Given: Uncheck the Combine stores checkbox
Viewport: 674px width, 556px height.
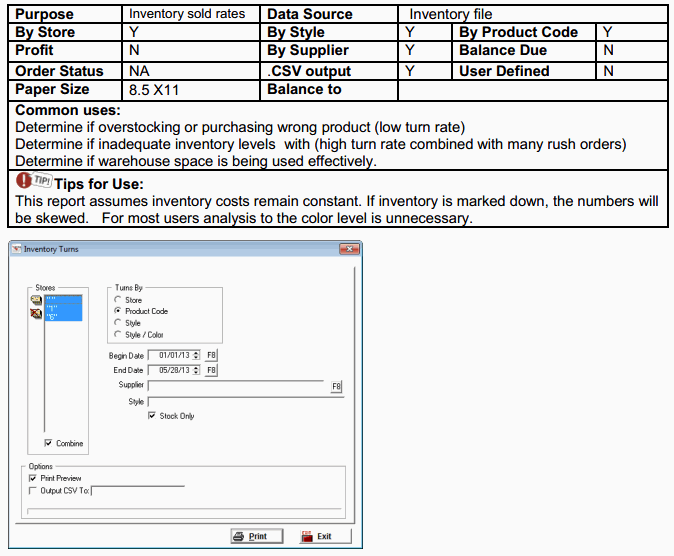Looking at the screenshot, I should [x=49, y=443].
